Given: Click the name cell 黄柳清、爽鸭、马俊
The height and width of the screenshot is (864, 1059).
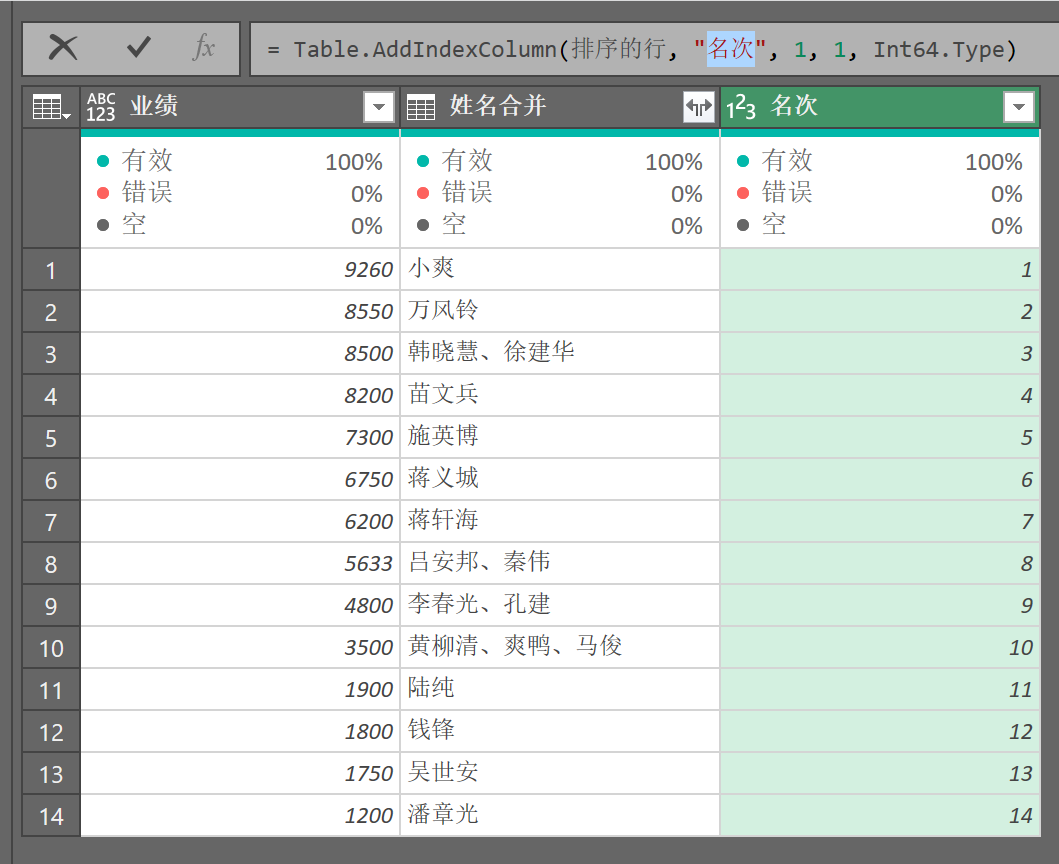Looking at the screenshot, I should pyautogui.click(x=560, y=648).
